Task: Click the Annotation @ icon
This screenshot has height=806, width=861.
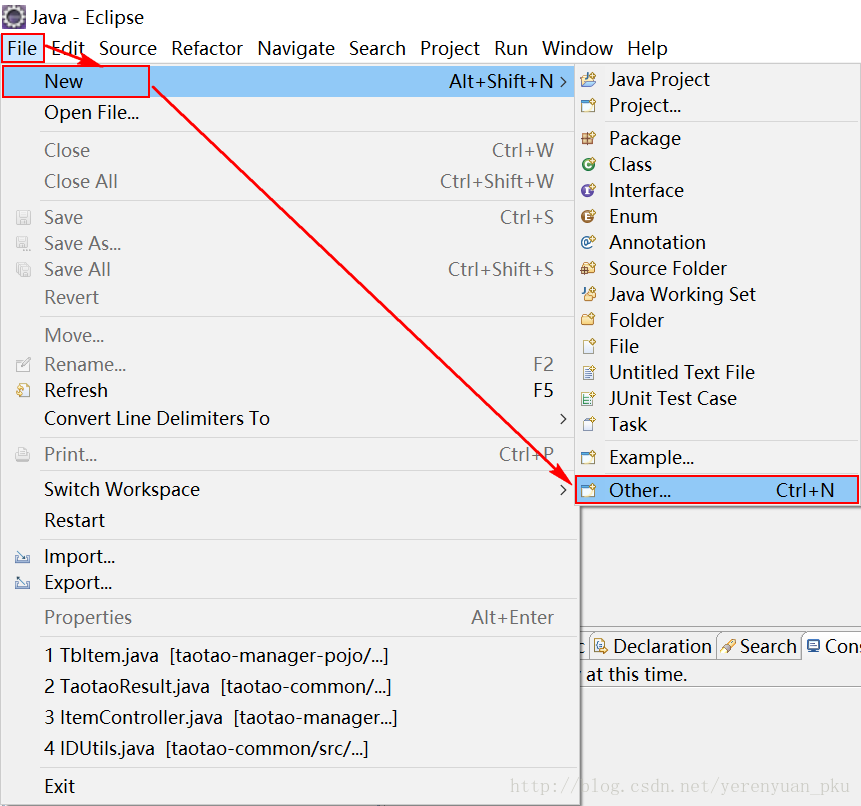Action: (x=589, y=242)
